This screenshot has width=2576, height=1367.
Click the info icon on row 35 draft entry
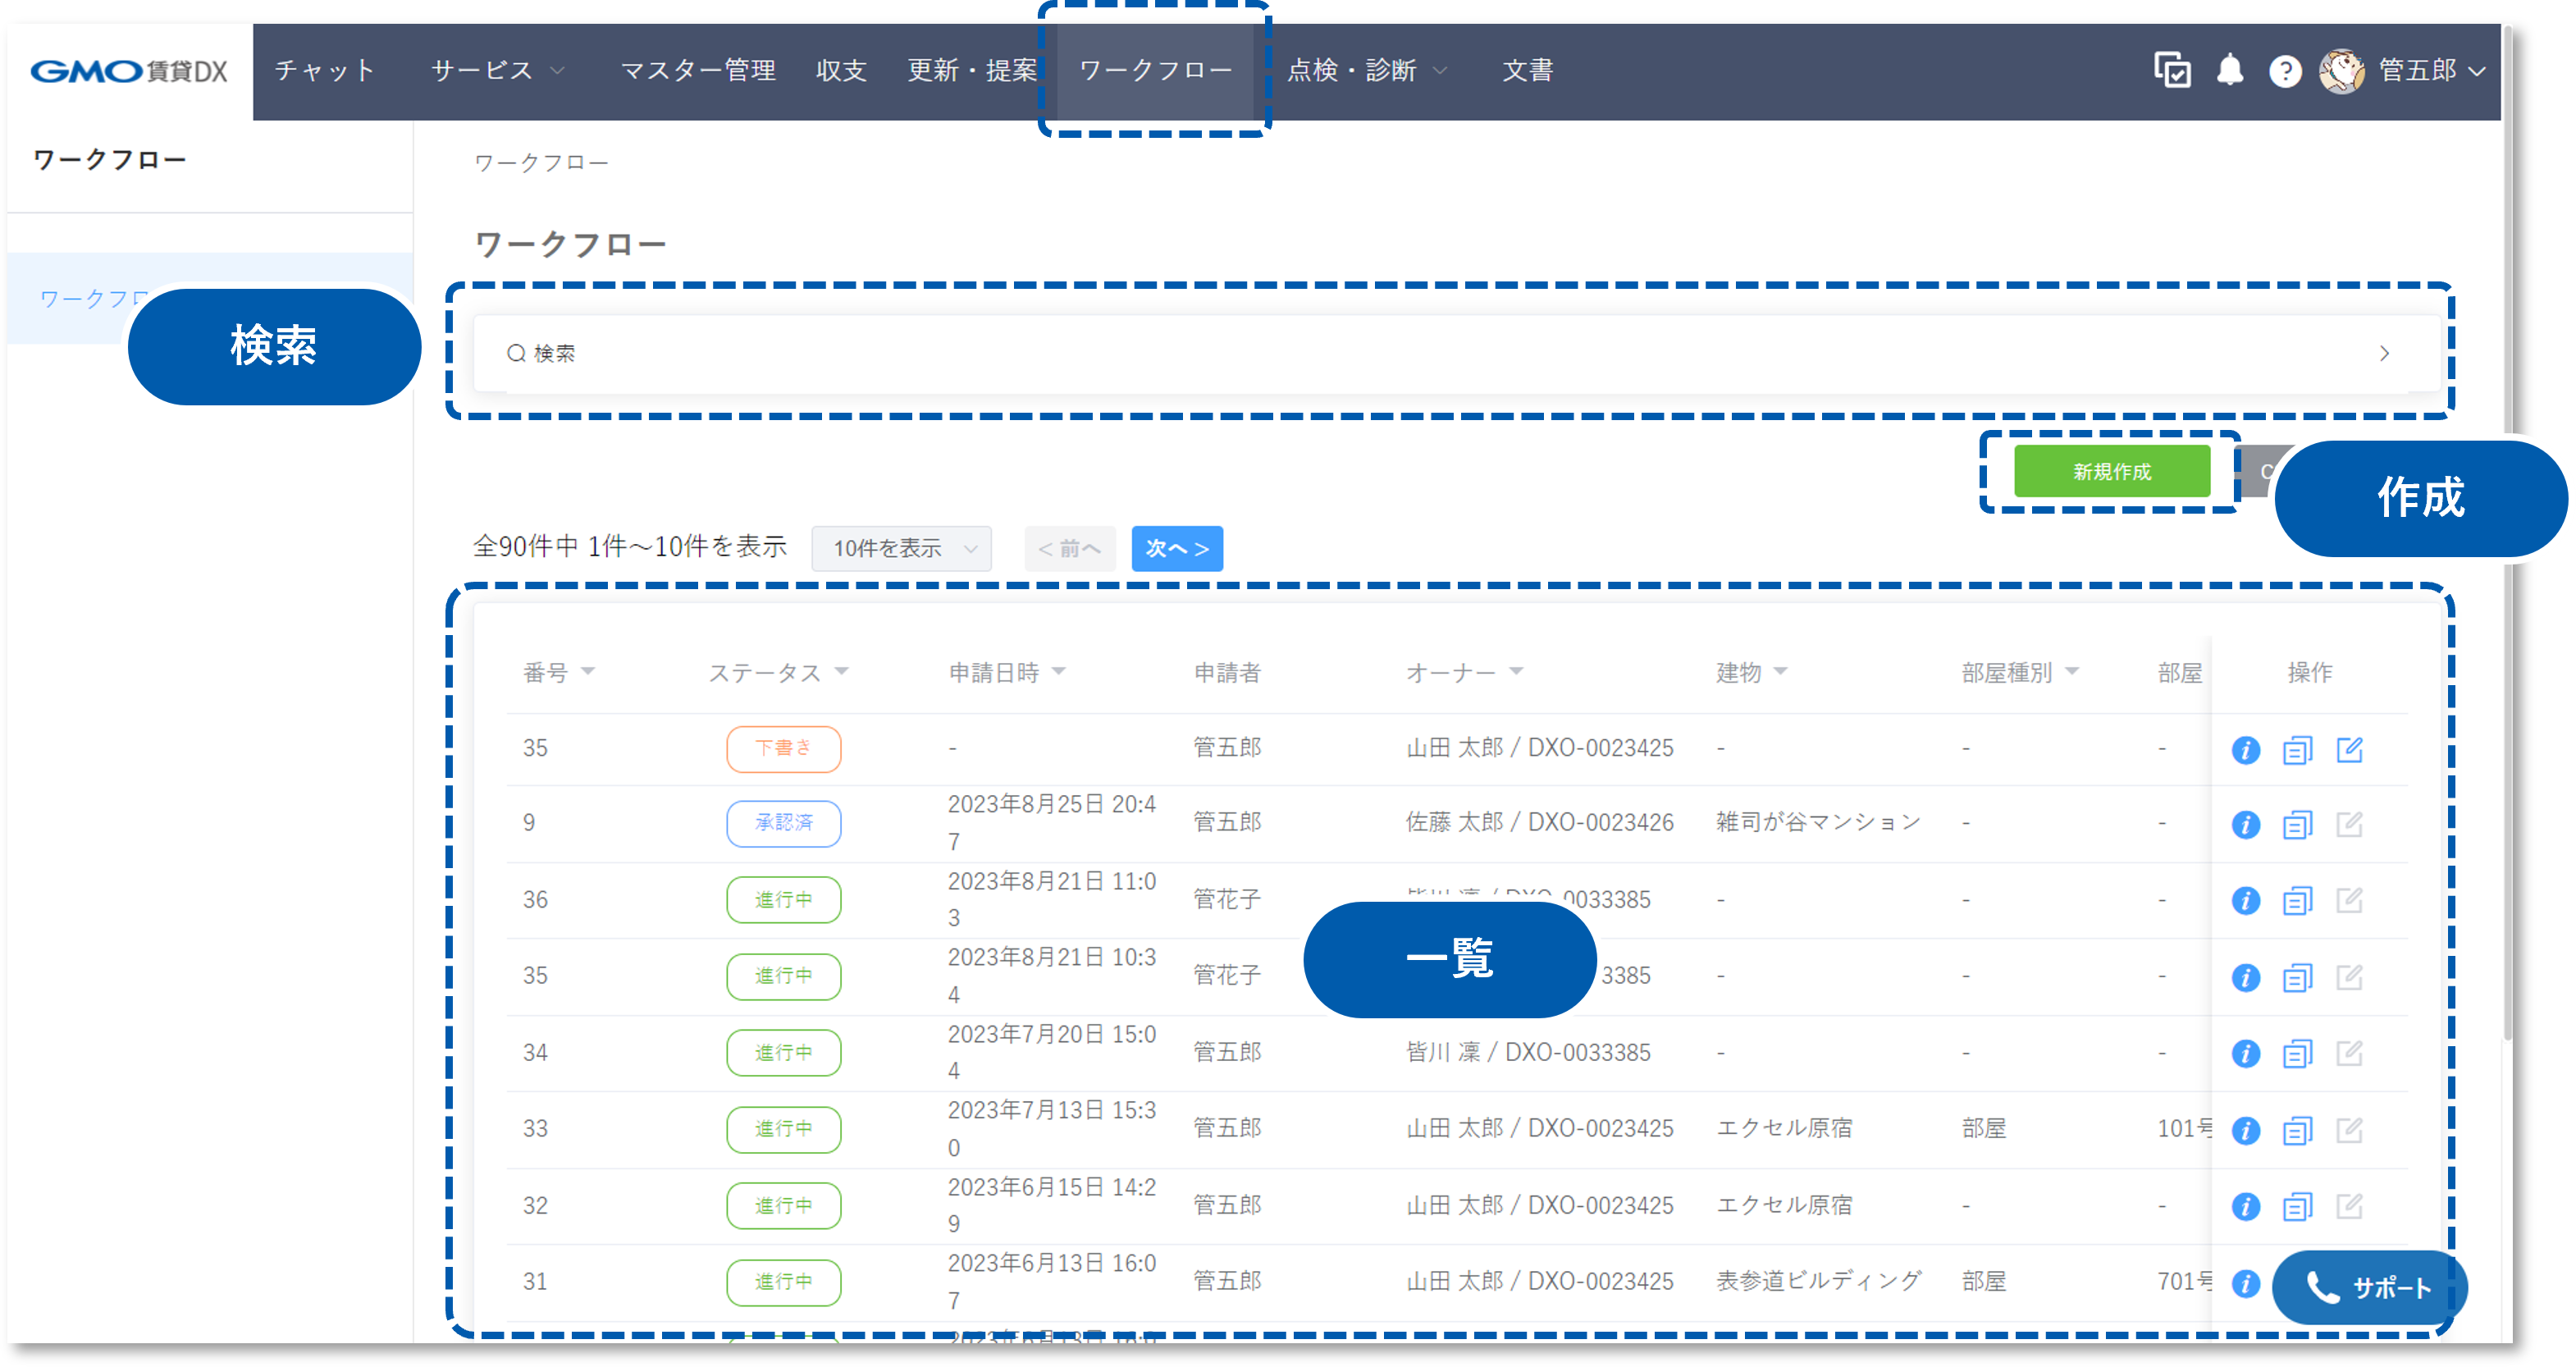(2245, 749)
